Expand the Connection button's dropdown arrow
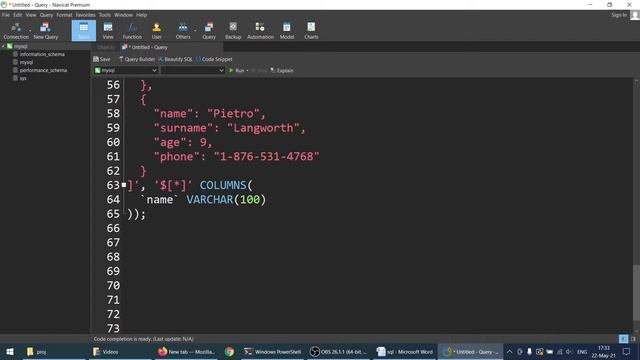Screen dimensions: 640x360 (30, 31)
